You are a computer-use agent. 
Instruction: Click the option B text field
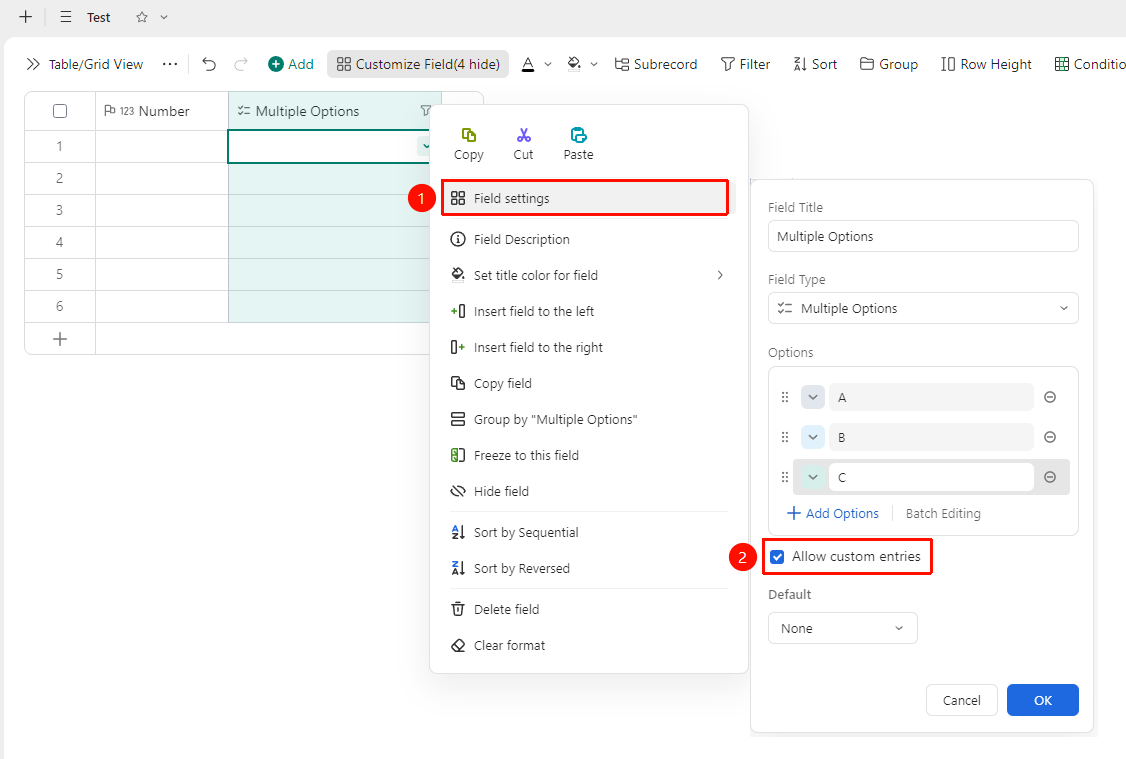pos(931,437)
